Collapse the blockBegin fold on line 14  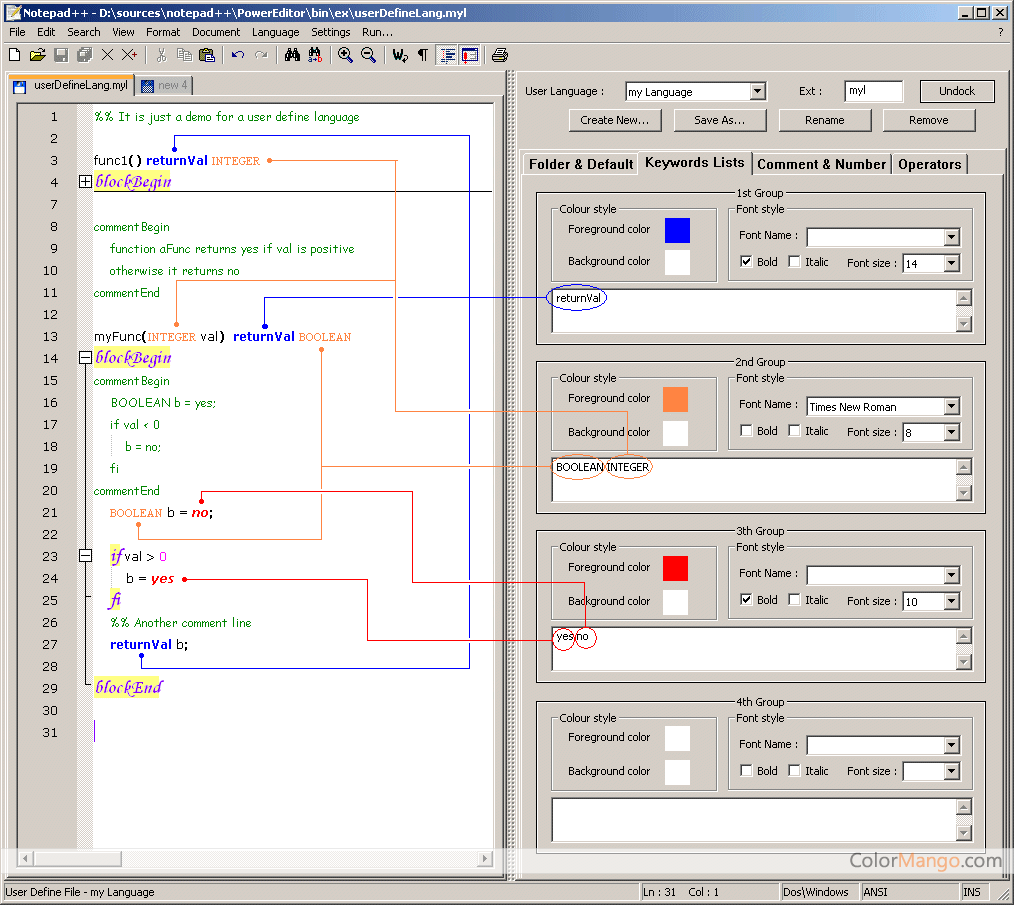pyautogui.click(x=85, y=358)
